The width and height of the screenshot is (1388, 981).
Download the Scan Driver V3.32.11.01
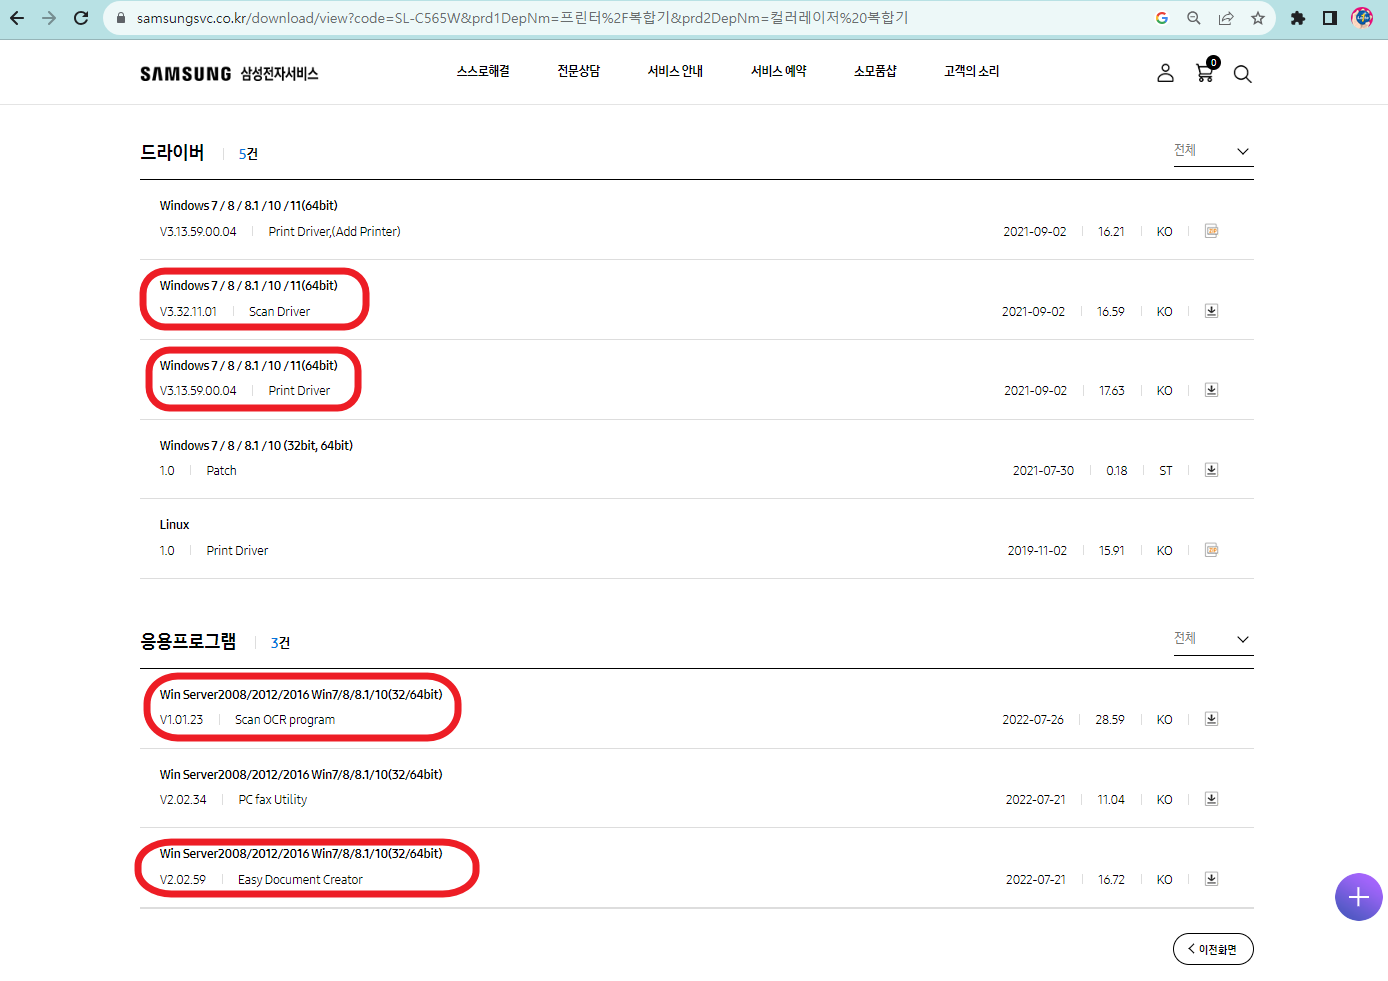(x=1211, y=311)
